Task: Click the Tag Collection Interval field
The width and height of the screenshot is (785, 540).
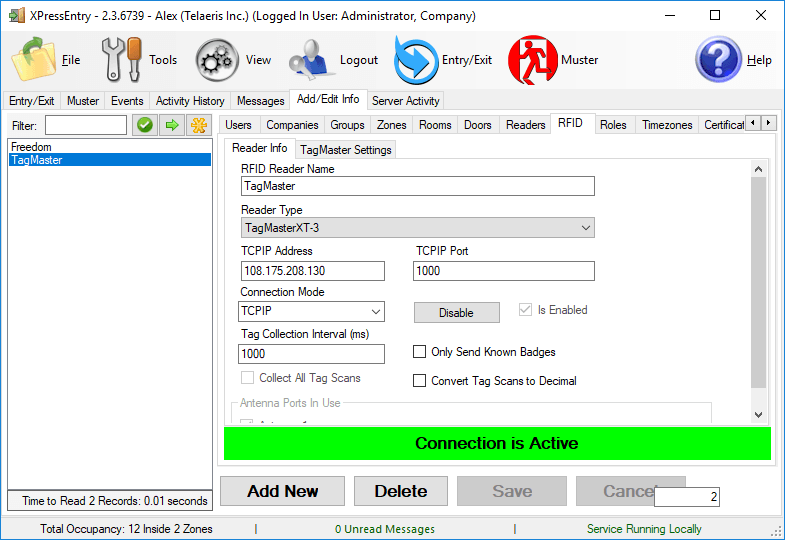Action: coord(311,354)
